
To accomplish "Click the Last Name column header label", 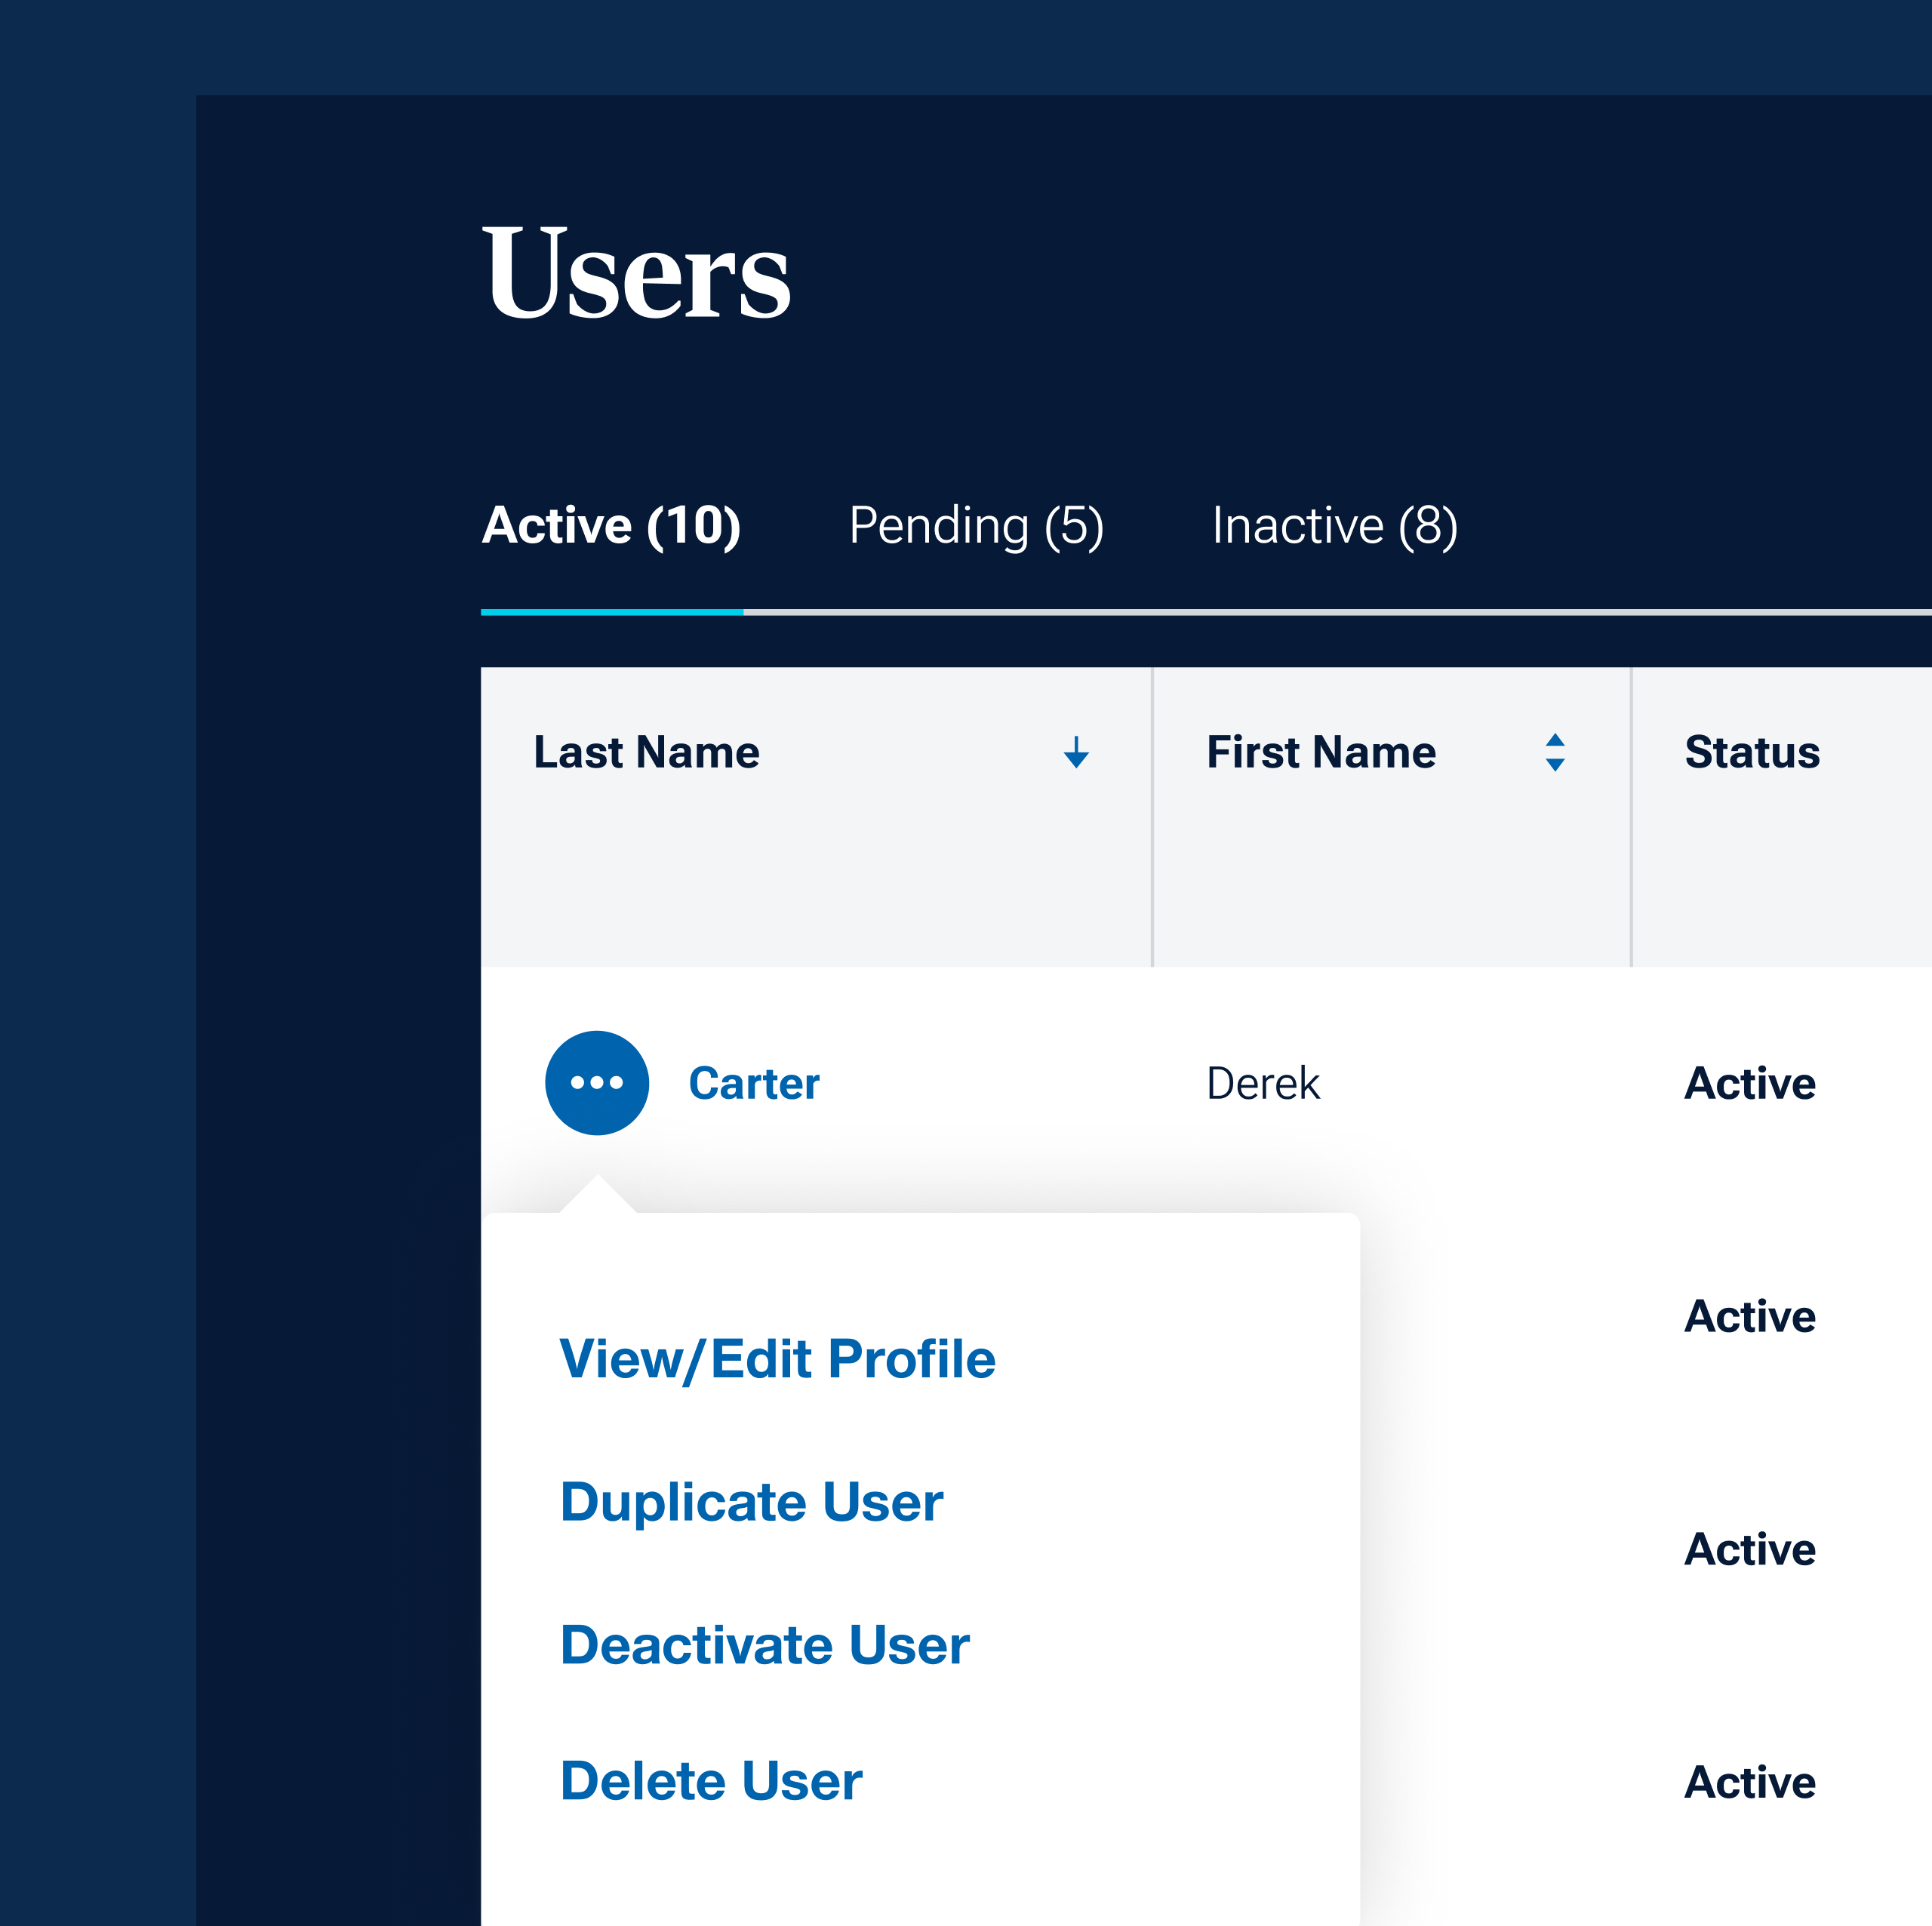I will click(646, 752).
